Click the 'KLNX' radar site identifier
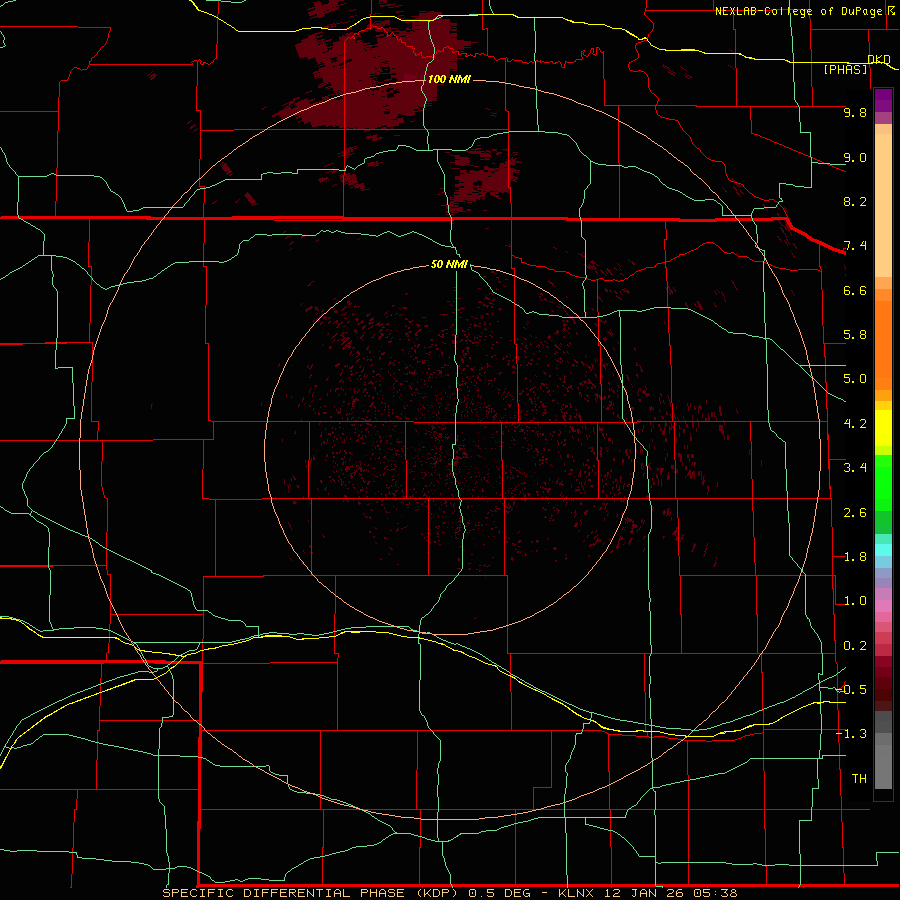This screenshot has height=900, width=900. tap(577, 893)
